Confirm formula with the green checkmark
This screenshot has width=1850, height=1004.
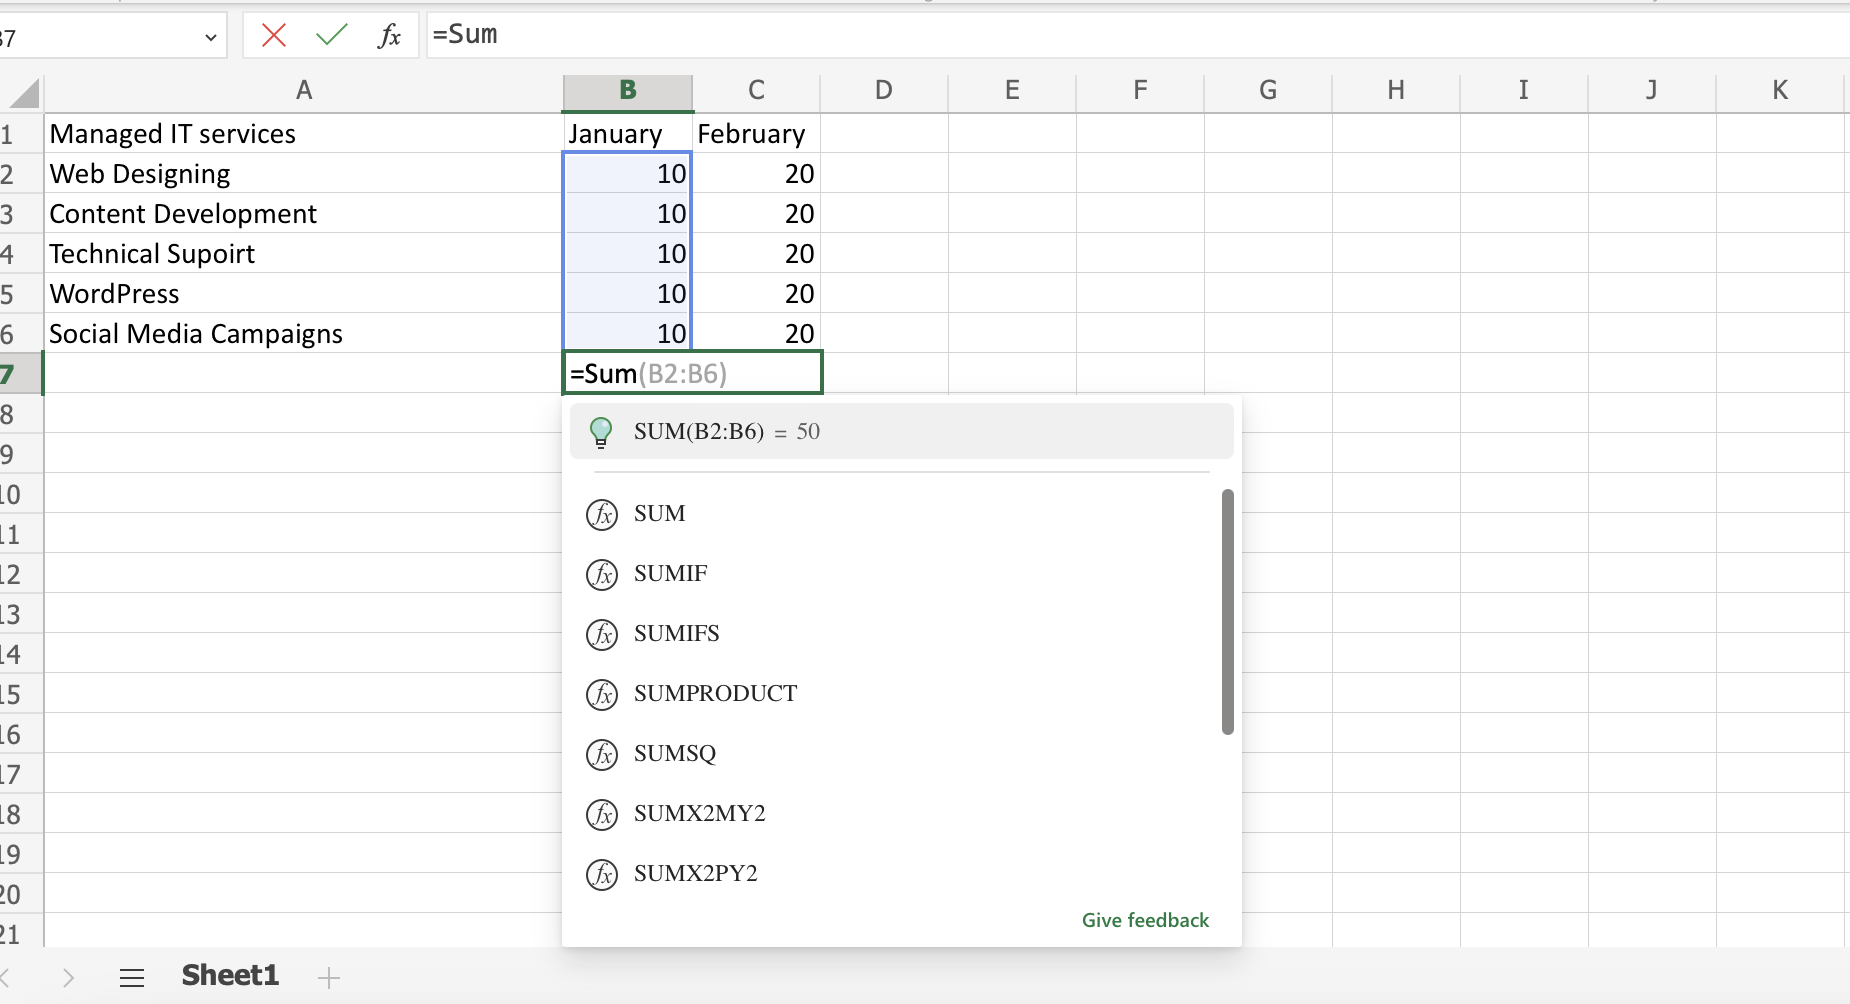click(x=331, y=36)
